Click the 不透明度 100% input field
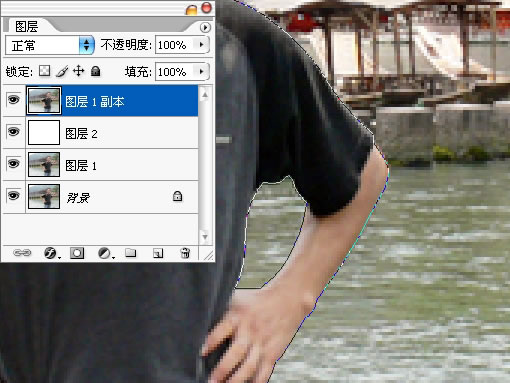The width and height of the screenshot is (510, 383). point(176,45)
